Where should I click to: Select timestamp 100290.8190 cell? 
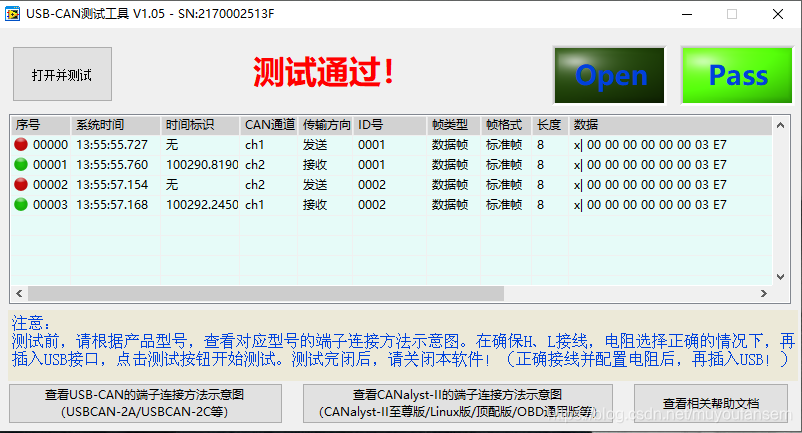click(202, 165)
